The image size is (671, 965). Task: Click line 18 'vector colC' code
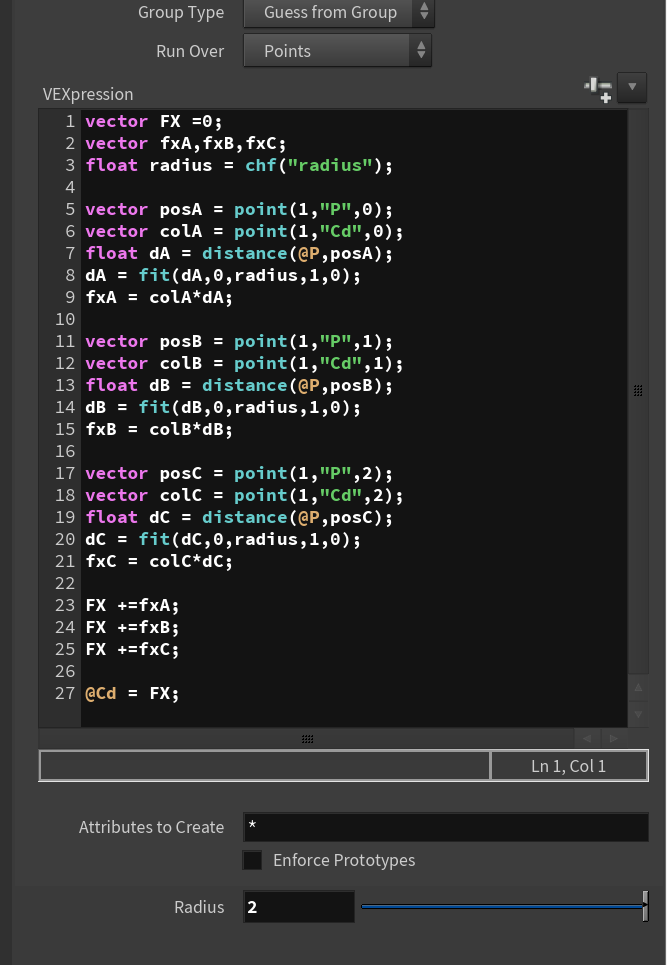tap(244, 495)
